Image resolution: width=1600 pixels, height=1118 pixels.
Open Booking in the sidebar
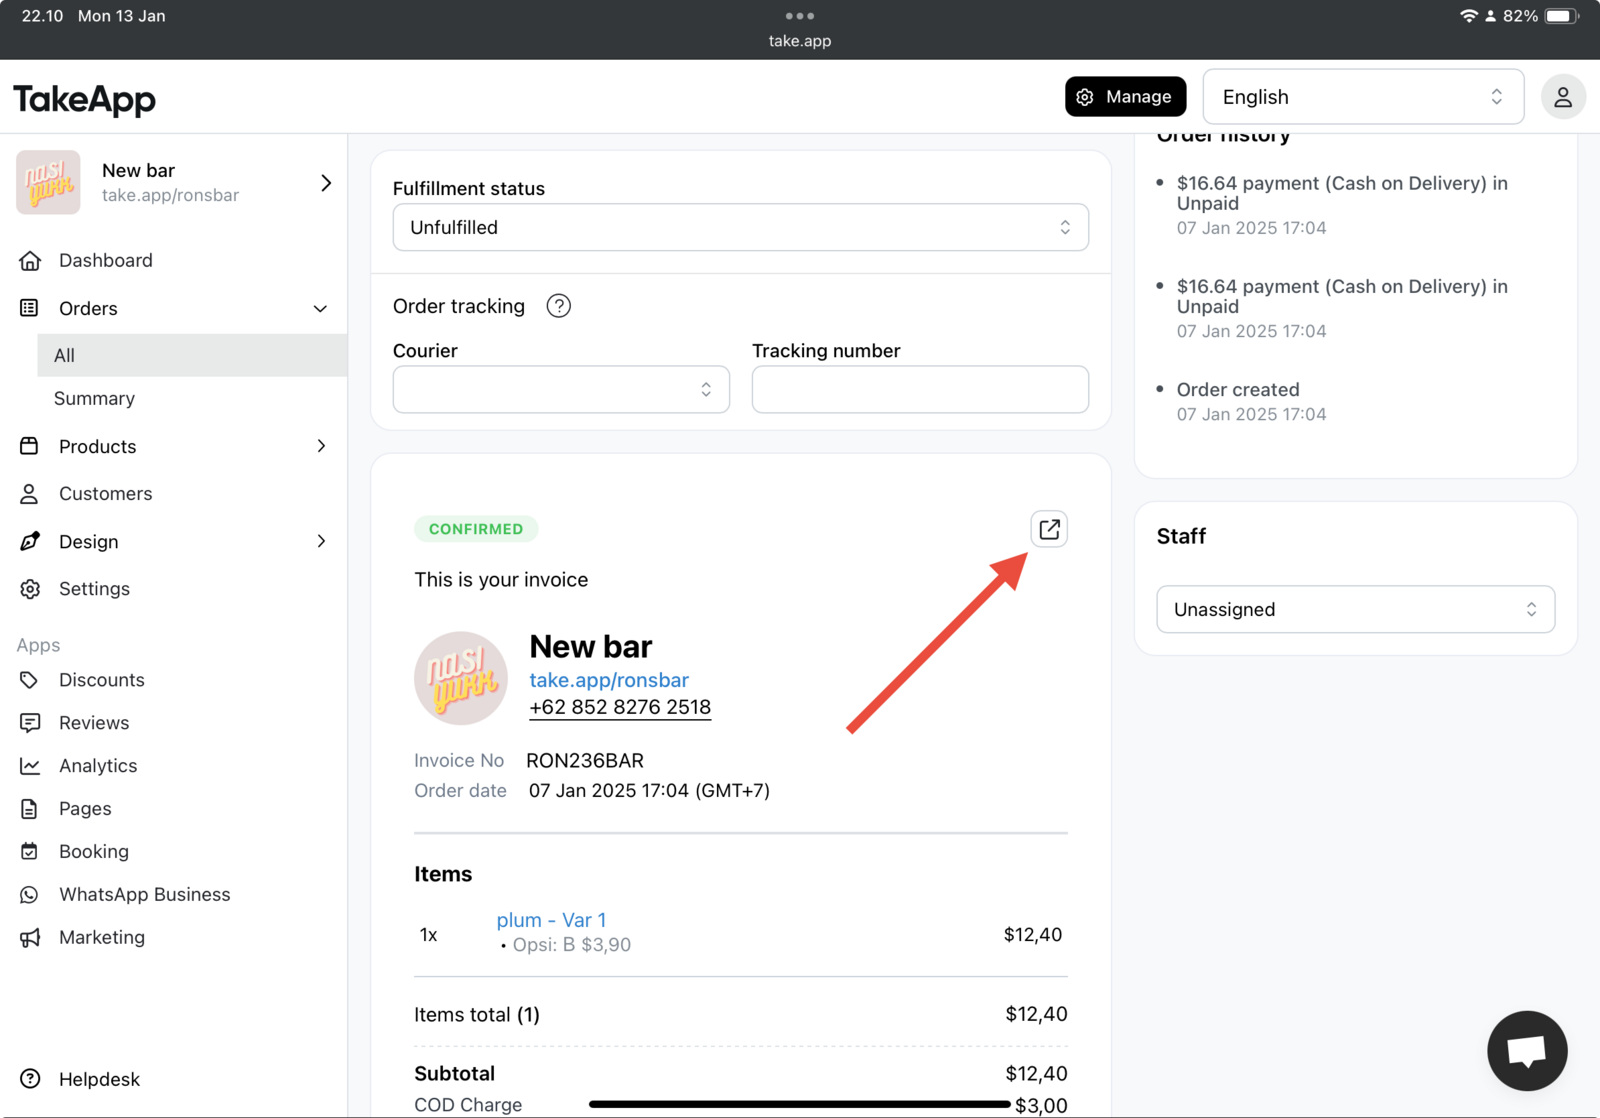[94, 852]
